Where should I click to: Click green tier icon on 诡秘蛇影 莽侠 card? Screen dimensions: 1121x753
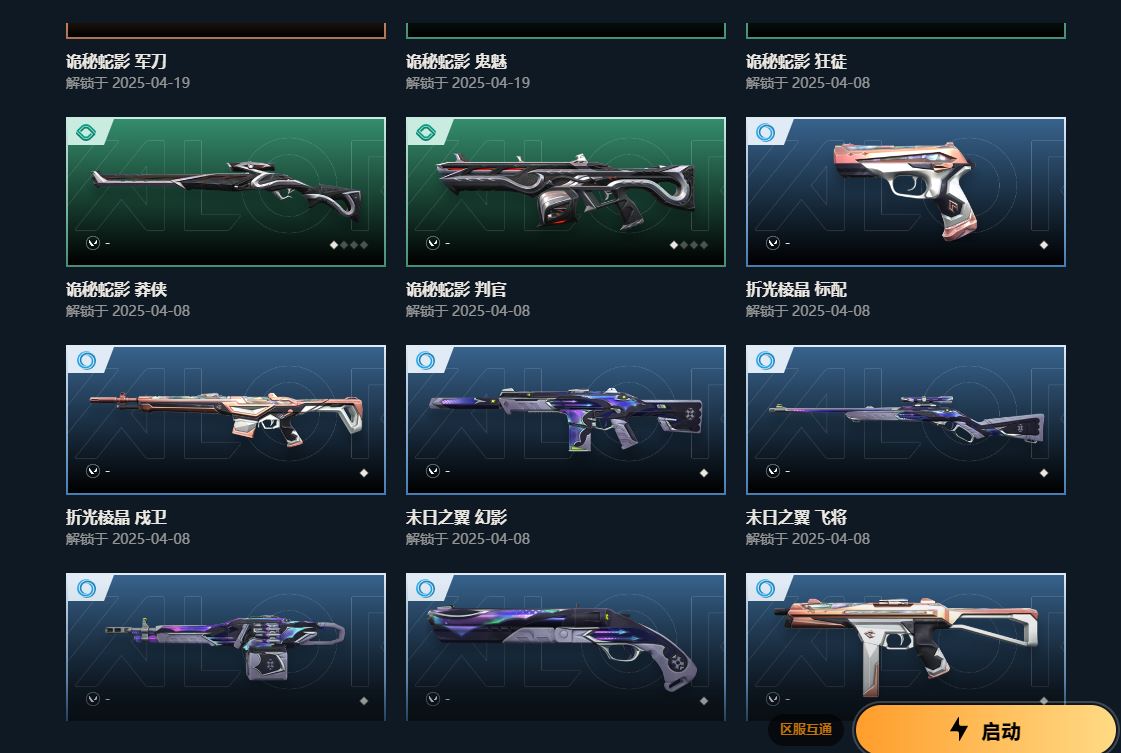click(86, 133)
